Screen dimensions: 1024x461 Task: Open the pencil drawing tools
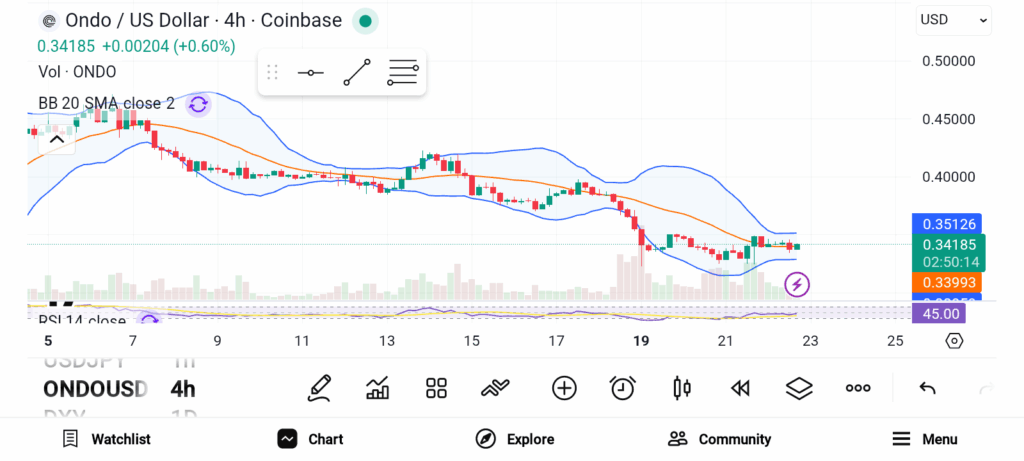pos(320,388)
